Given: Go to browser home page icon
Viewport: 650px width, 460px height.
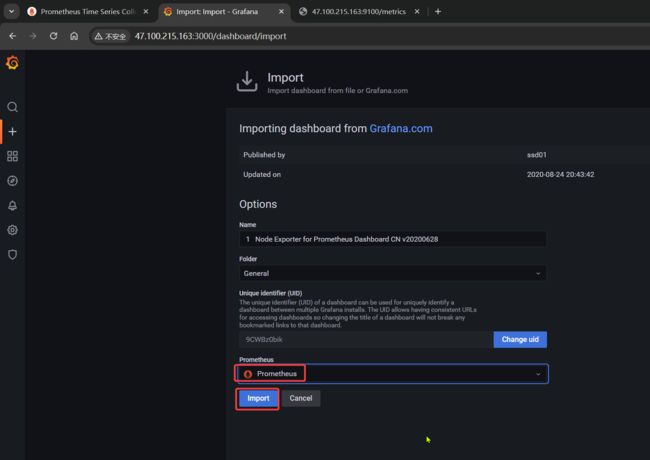Looking at the screenshot, I should 74,36.
